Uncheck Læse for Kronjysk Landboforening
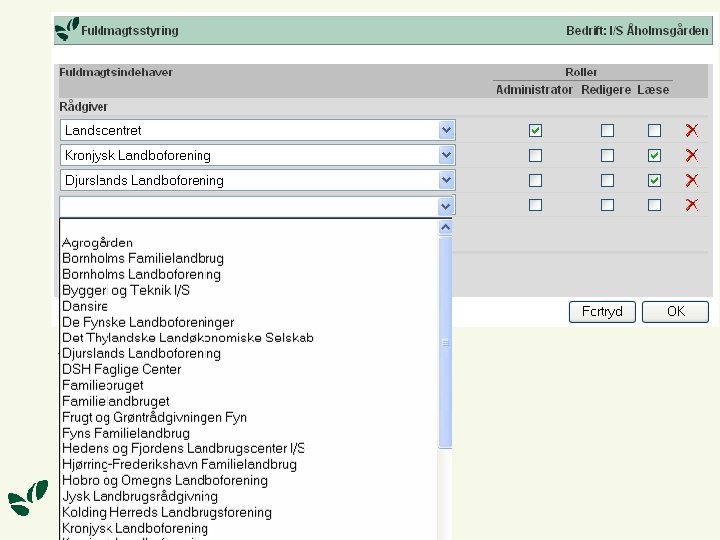Viewport: 720px width, 540px height. [x=654, y=155]
